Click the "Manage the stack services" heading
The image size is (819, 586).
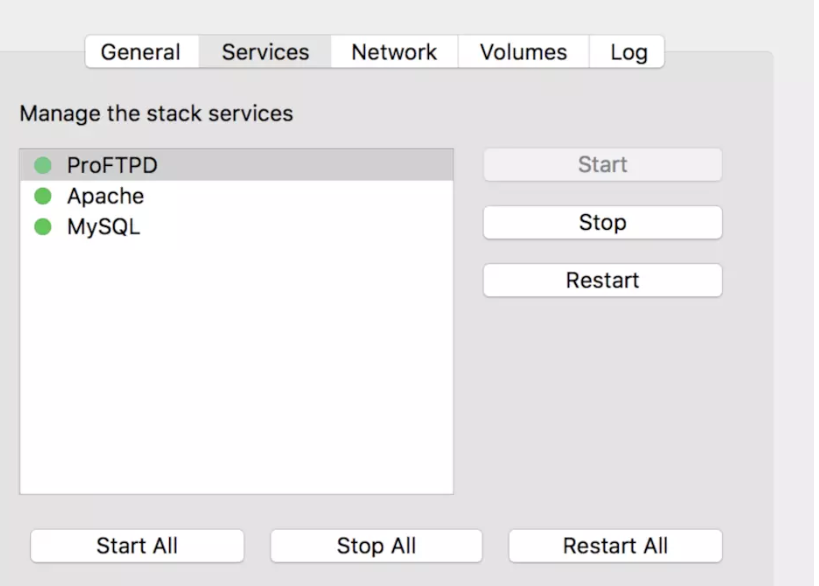click(156, 113)
